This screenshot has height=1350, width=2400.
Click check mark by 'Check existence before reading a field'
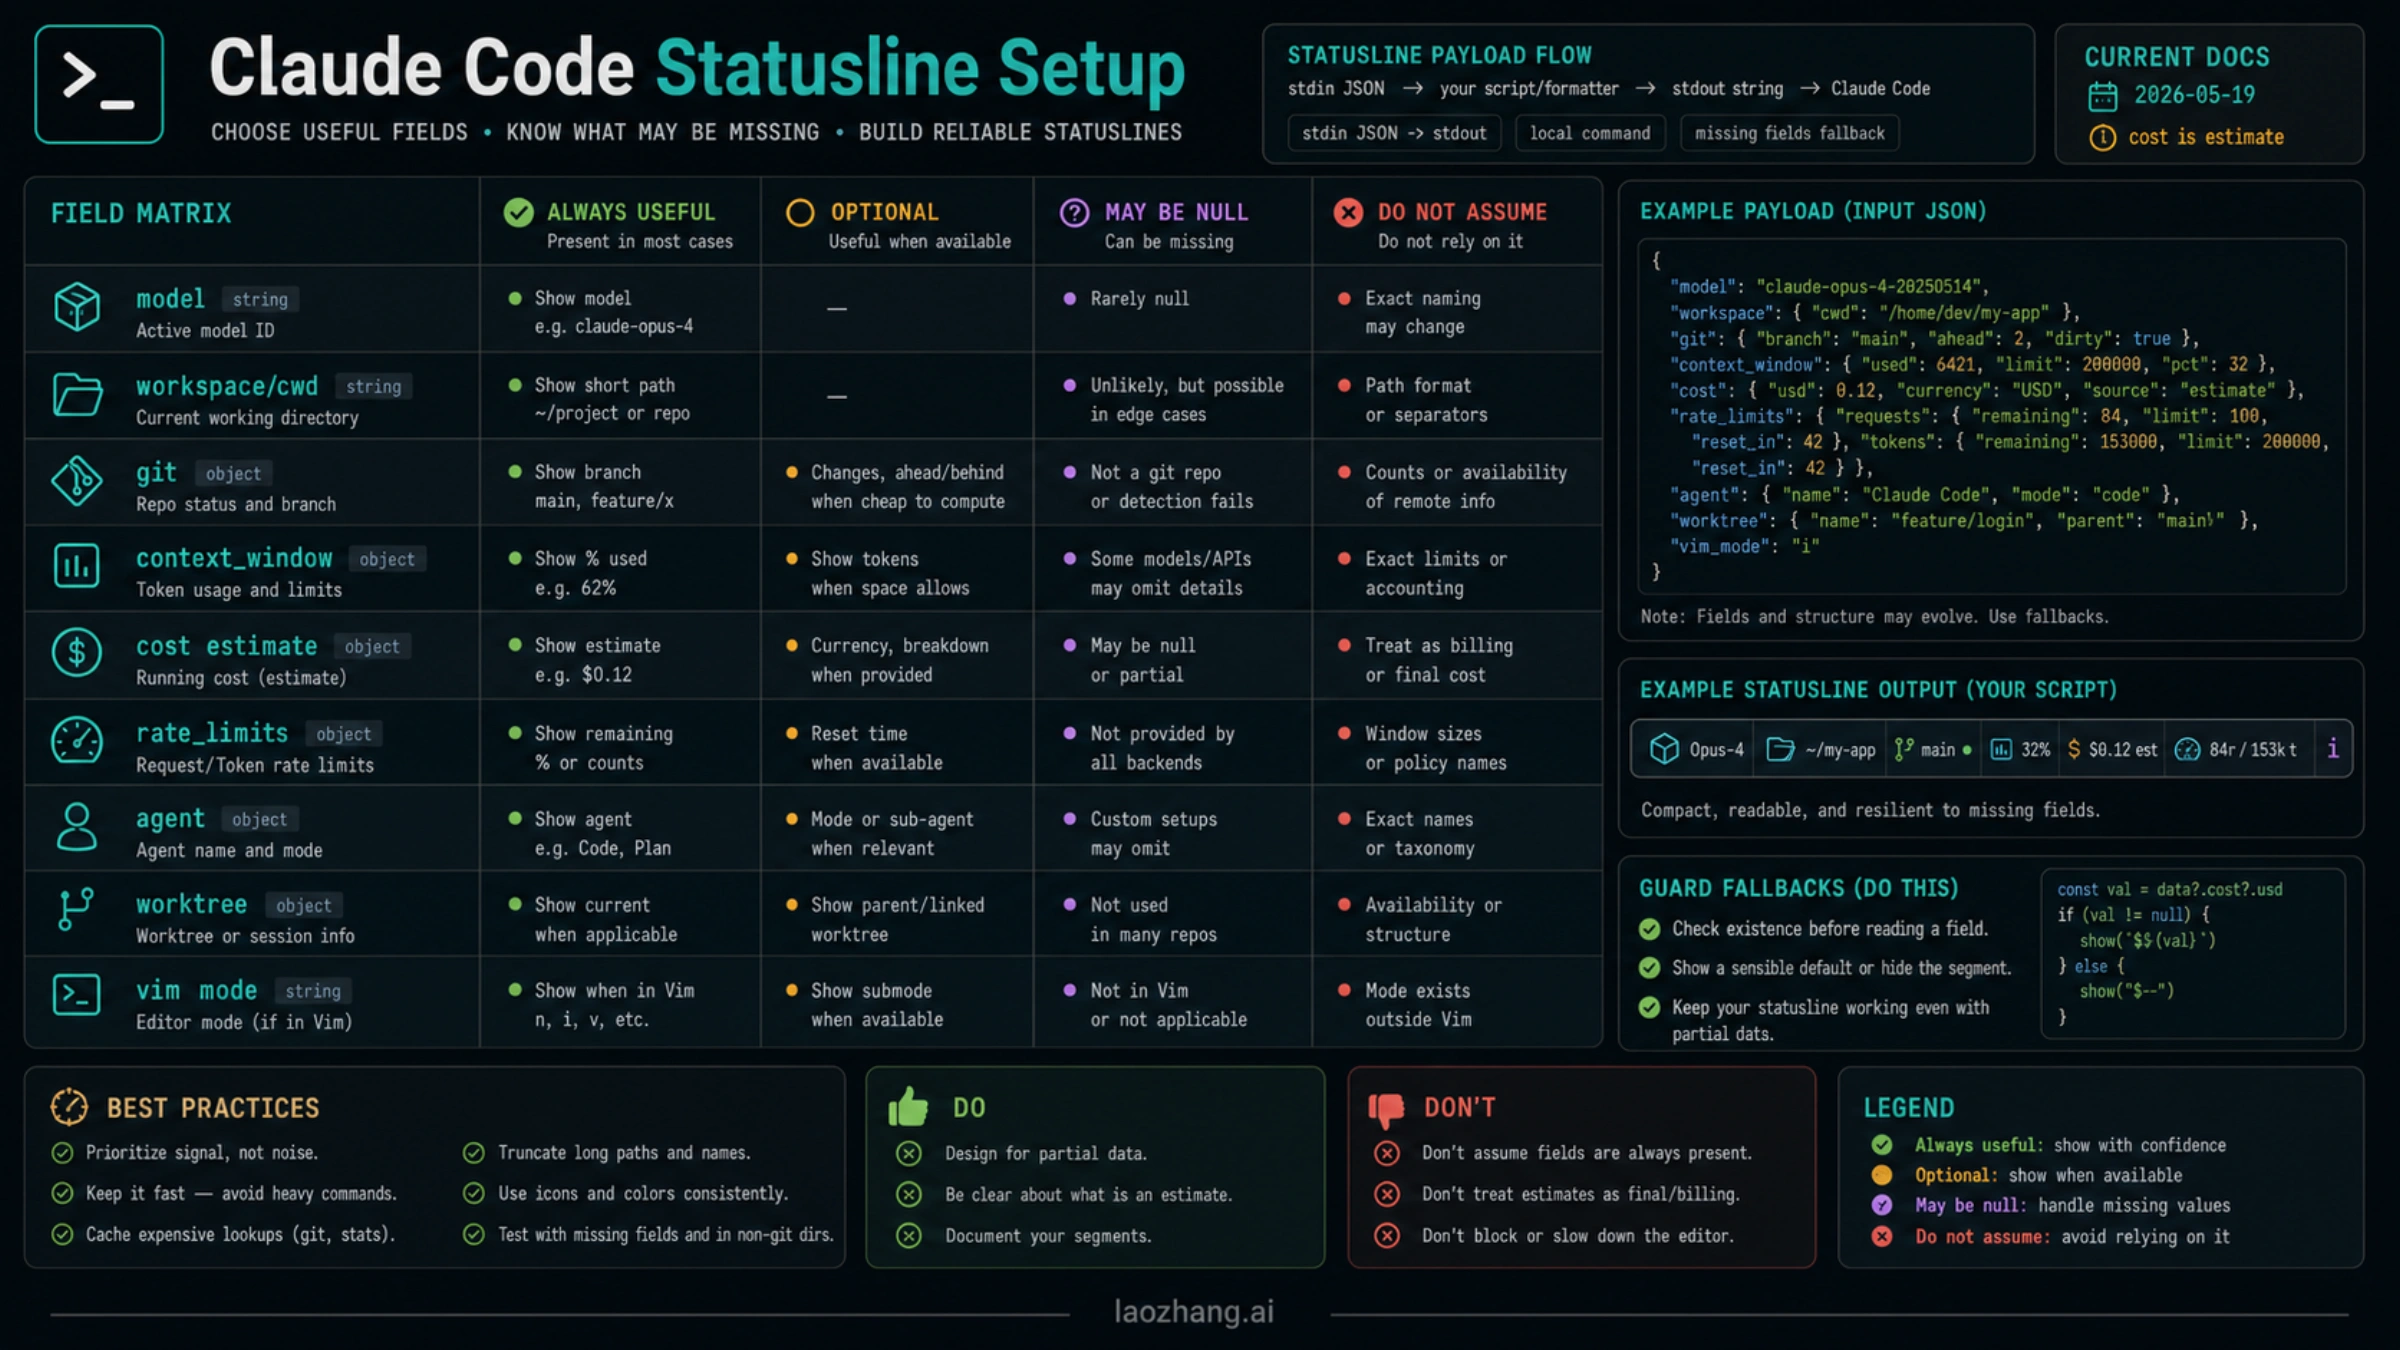1650,929
